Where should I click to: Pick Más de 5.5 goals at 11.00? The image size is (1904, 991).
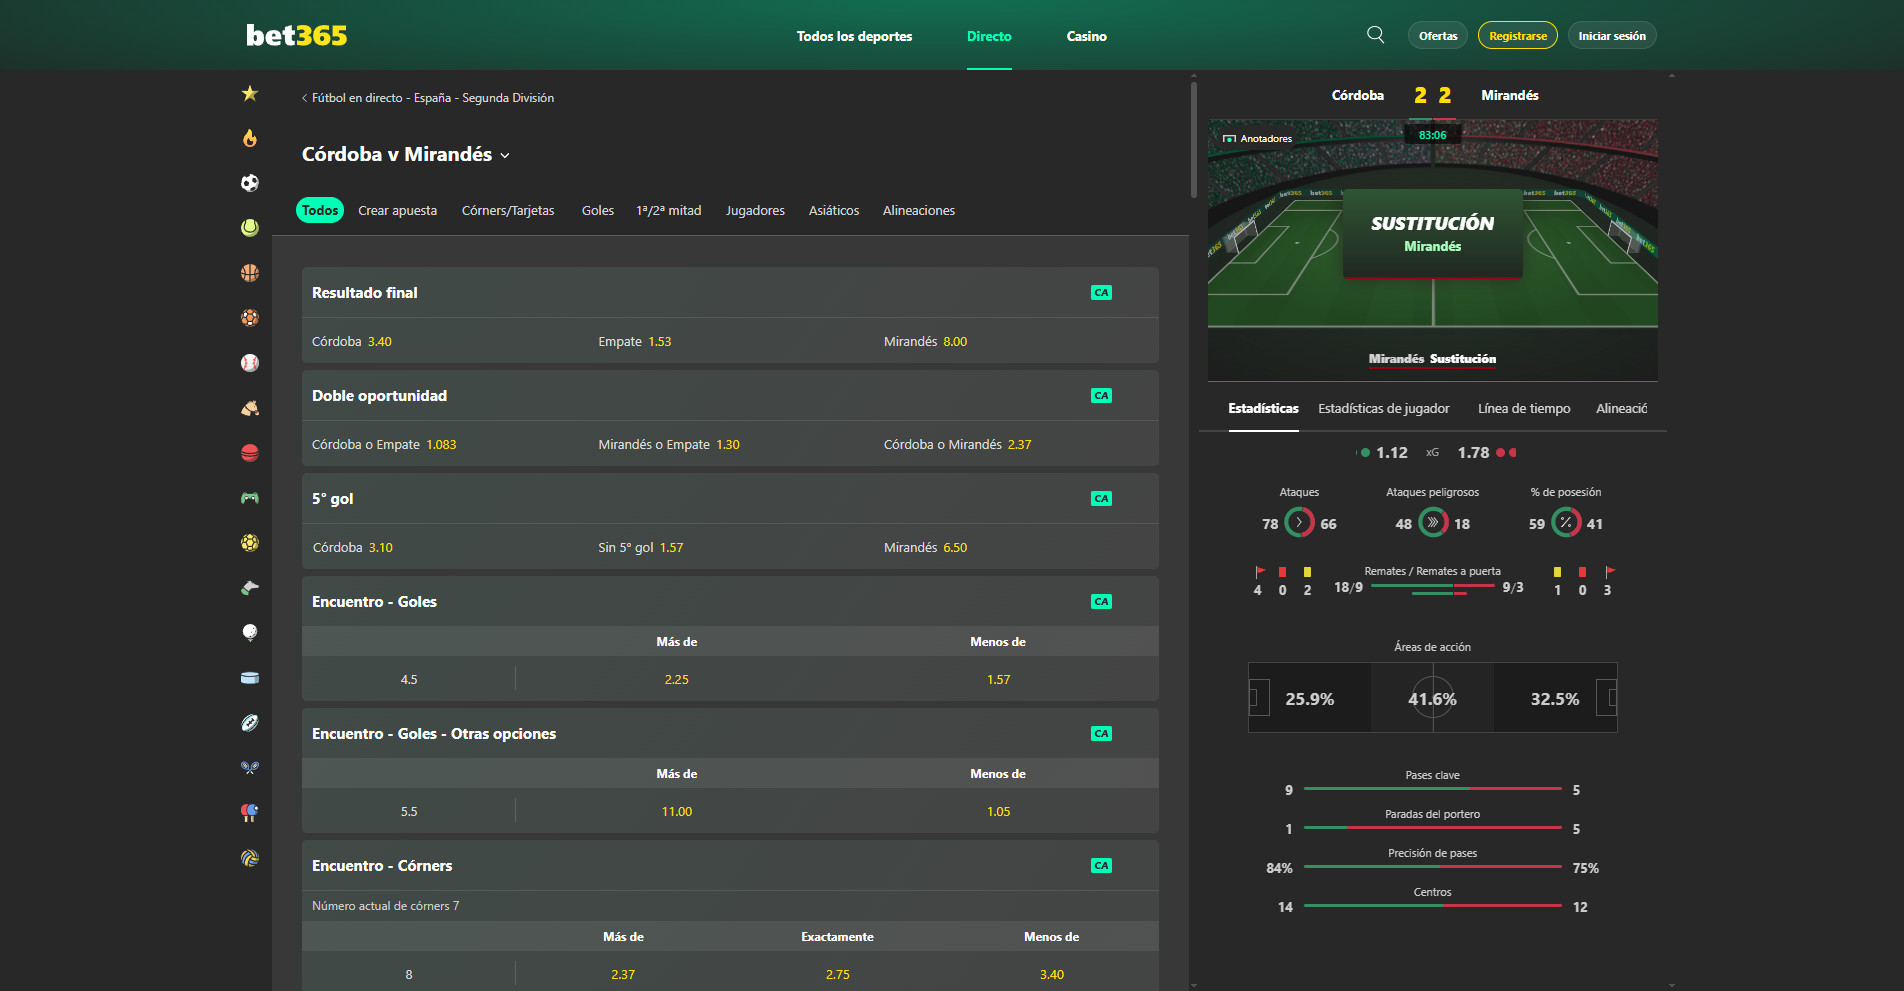(677, 812)
